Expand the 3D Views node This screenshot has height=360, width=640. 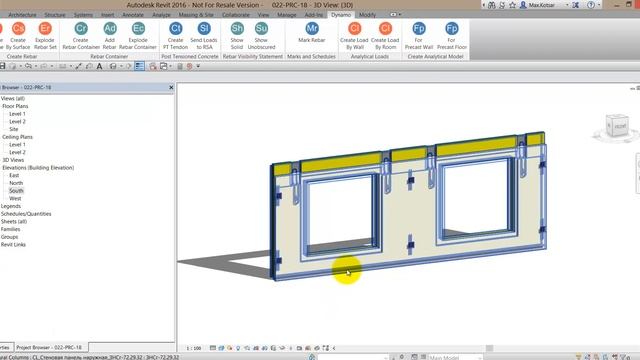point(13,160)
